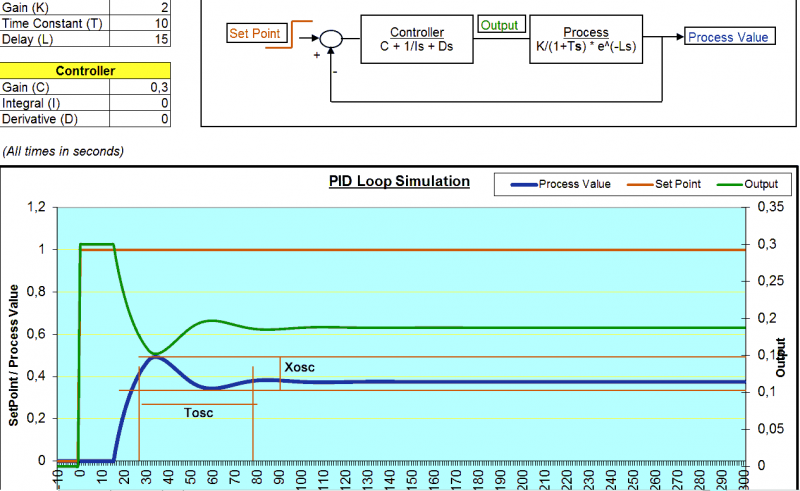Select the Xosc annotation label
The image size is (800, 491).
299,368
